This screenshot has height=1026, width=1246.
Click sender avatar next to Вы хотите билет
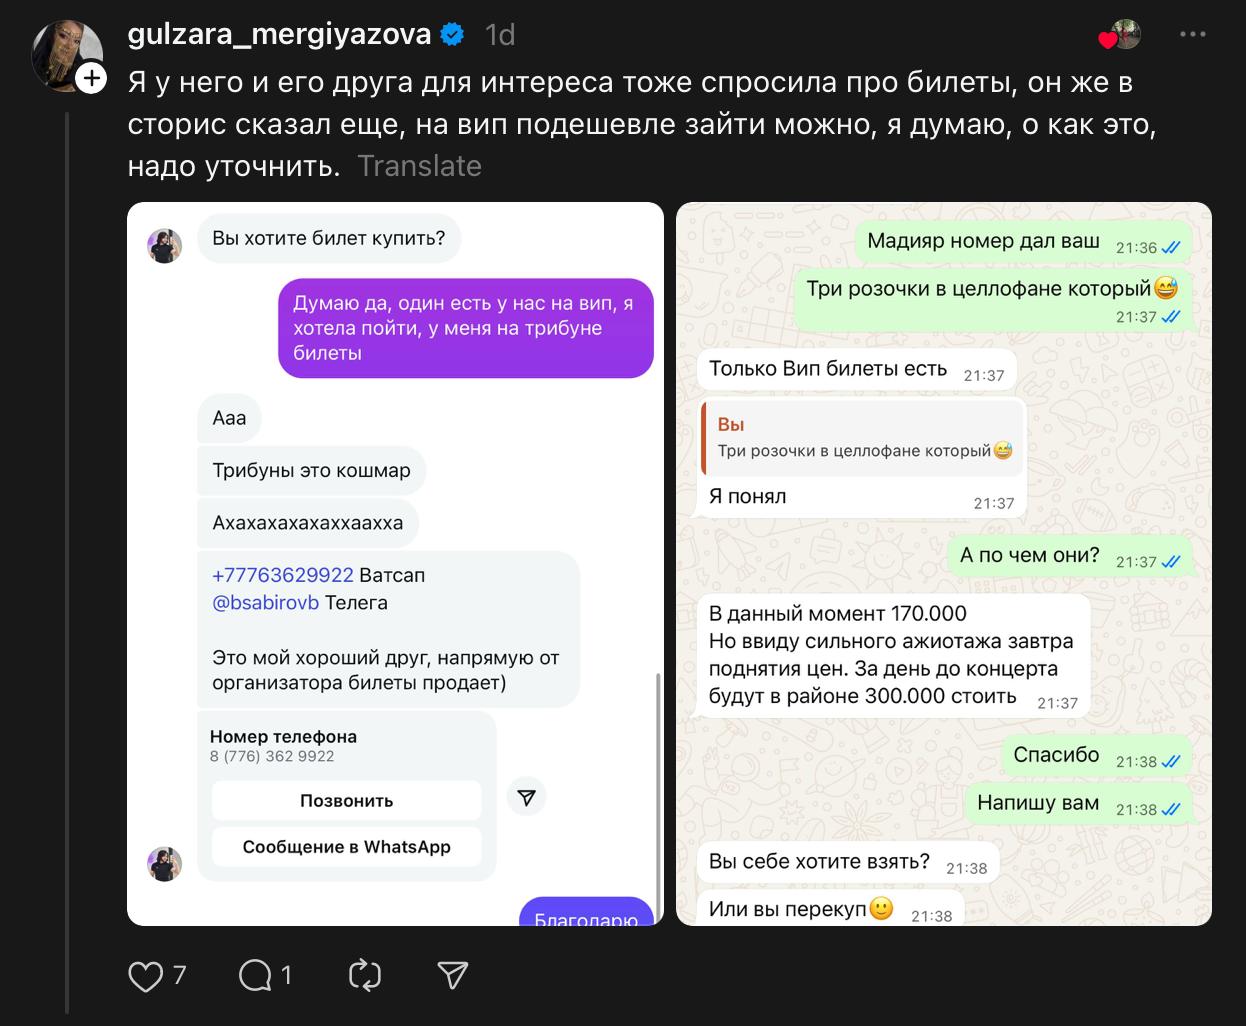pyautogui.click(x=165, y=246)
